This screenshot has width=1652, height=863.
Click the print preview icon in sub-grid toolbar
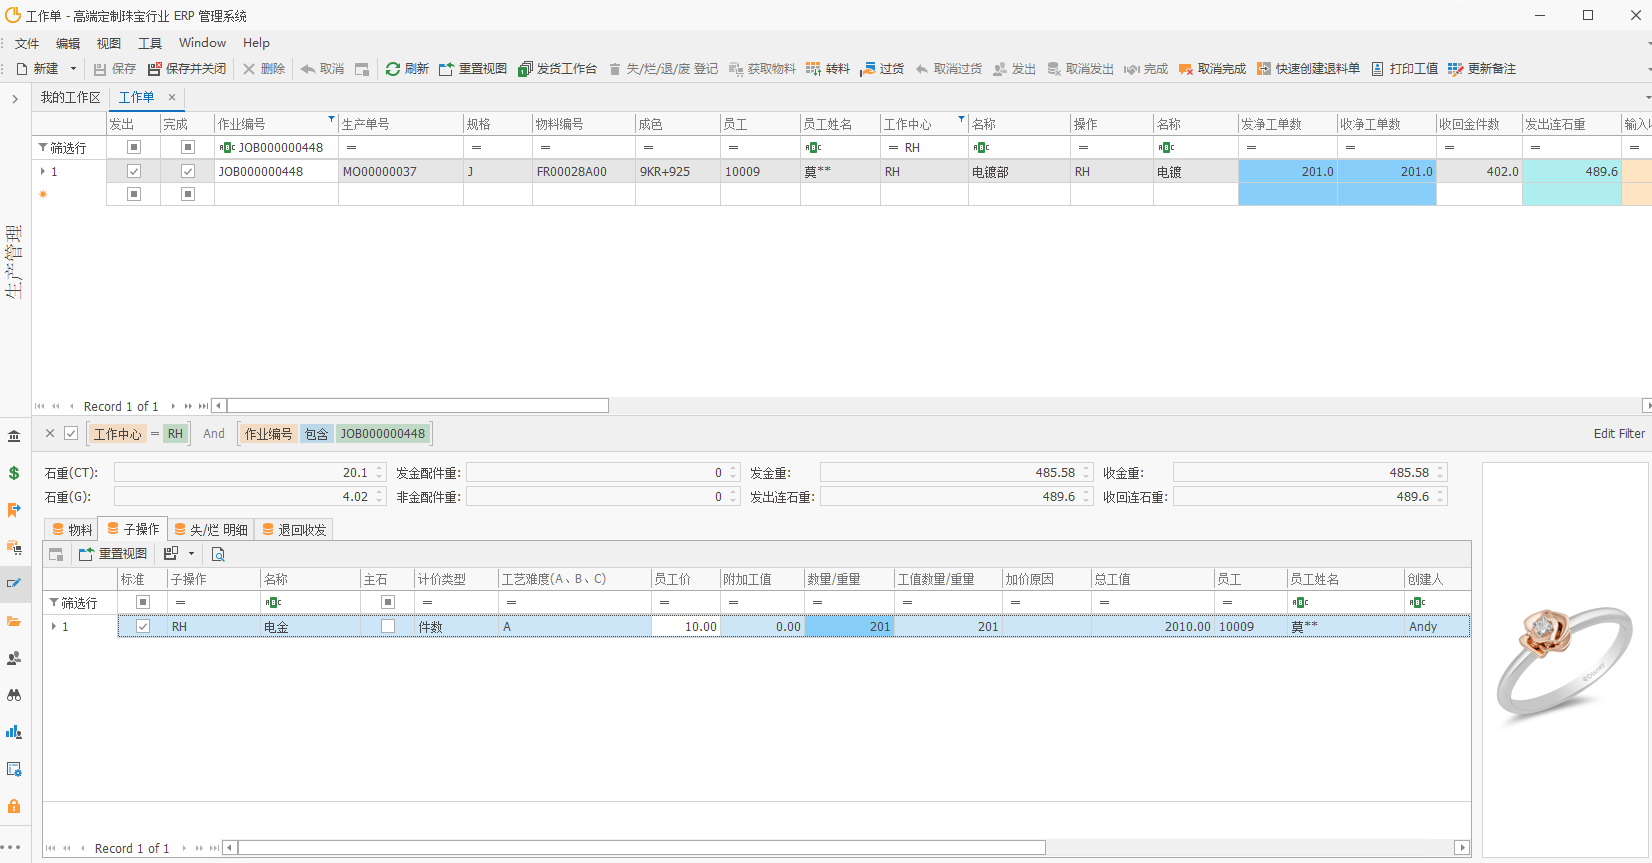coord(218,554)
